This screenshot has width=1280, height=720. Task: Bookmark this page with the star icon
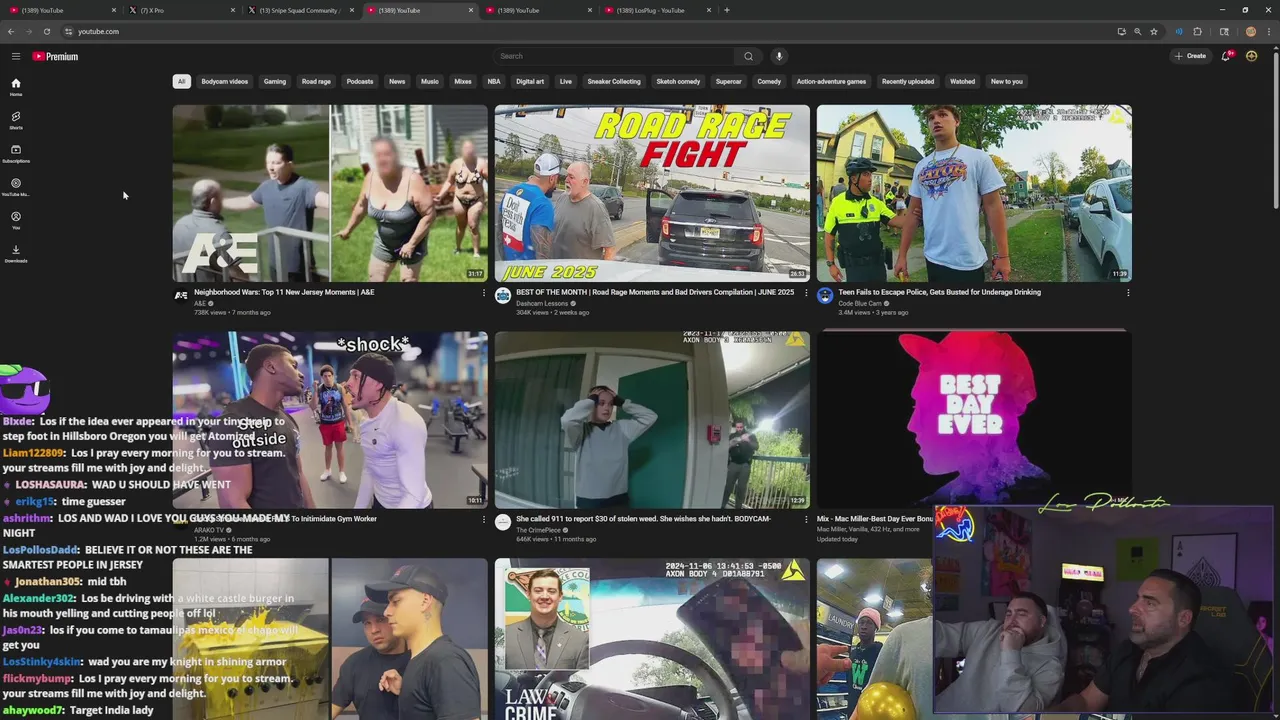click(x=1154, y=31)
